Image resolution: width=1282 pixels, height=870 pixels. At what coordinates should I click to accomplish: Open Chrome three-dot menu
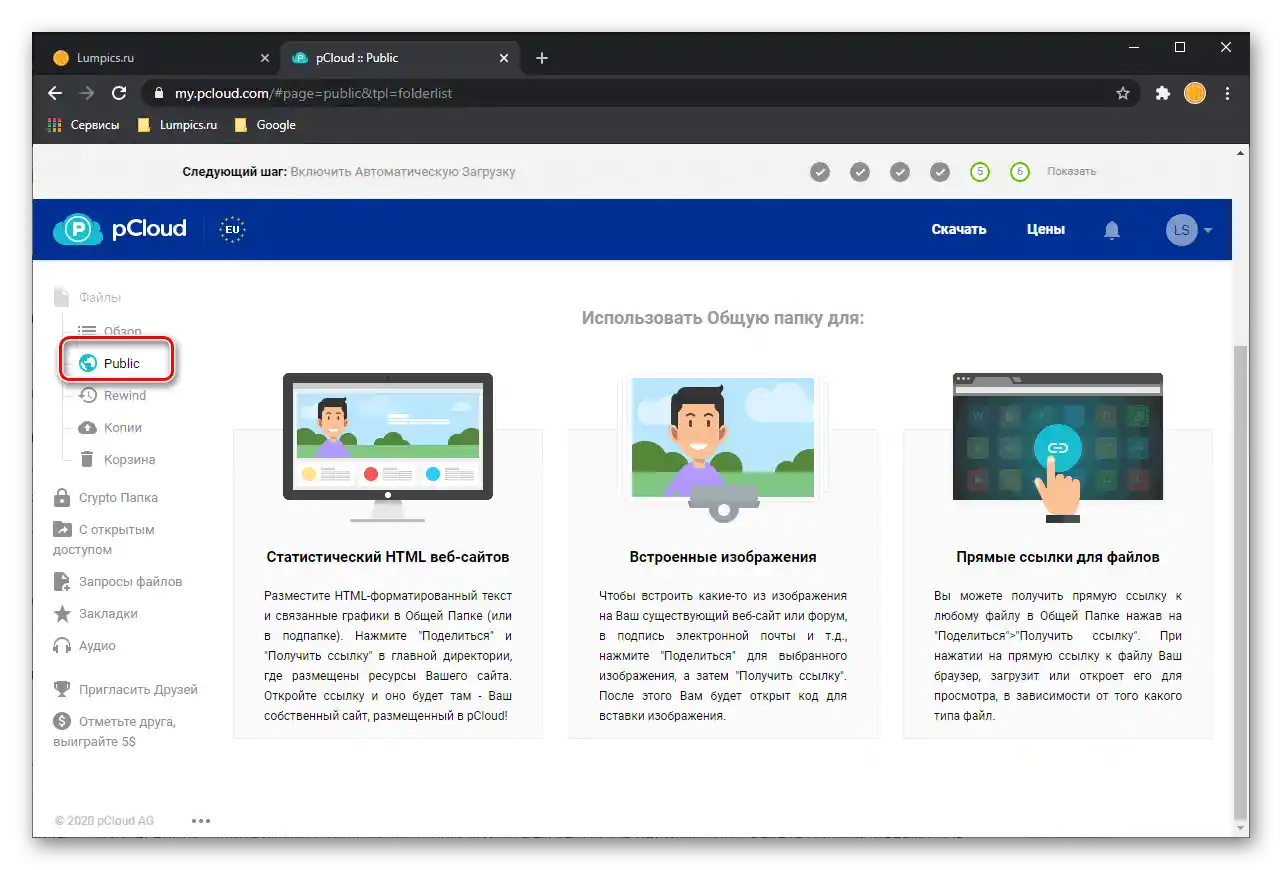pos(1227,93)
